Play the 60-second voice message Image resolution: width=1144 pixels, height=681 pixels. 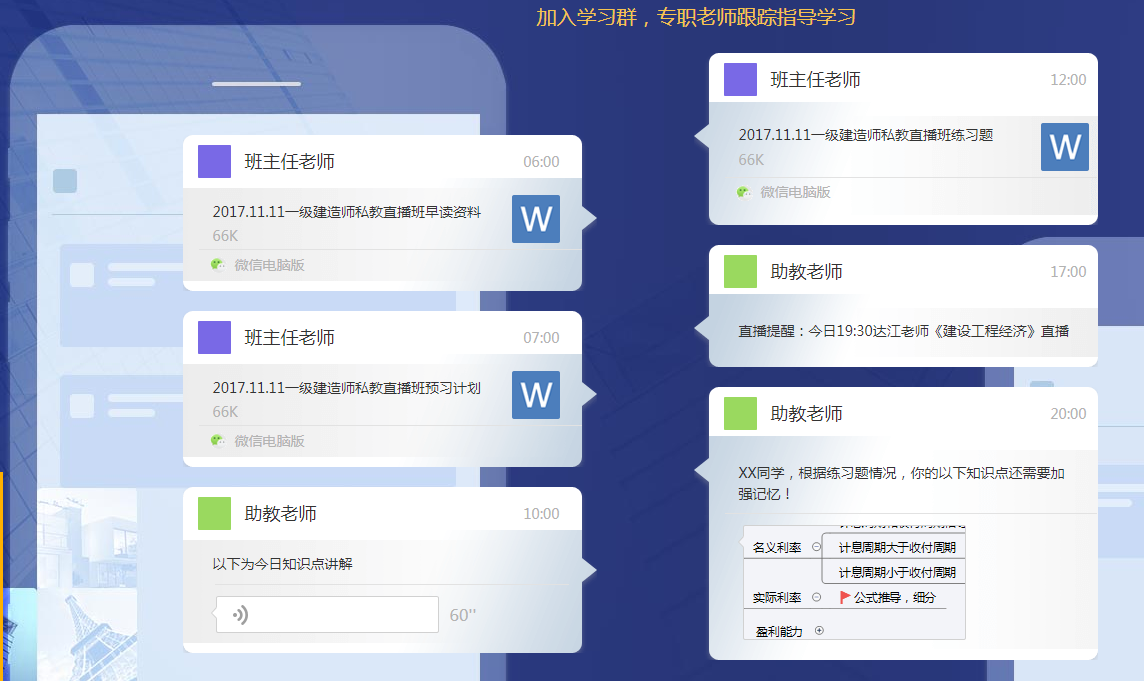tap(327, 614)
